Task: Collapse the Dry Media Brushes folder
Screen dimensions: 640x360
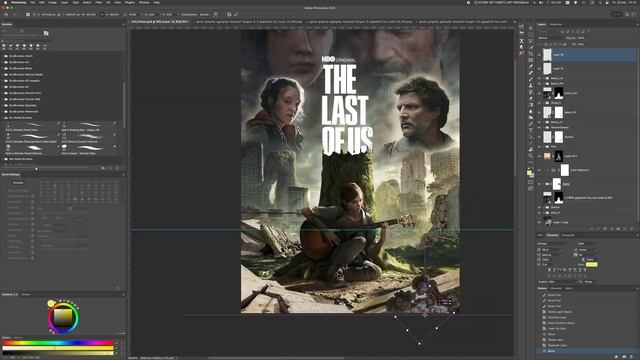Action: (2, 118)
